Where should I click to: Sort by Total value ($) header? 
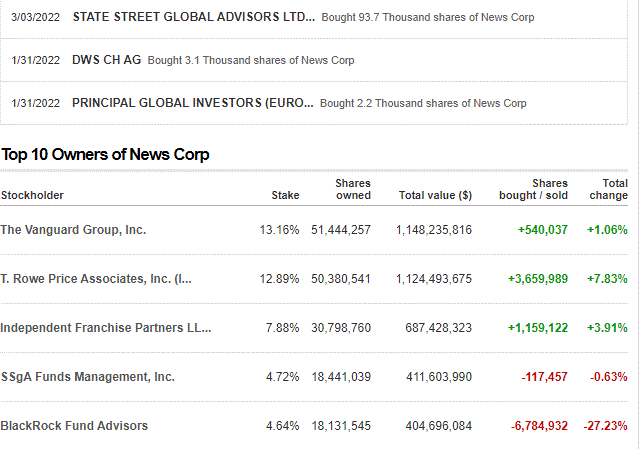(x=435, y=196)
